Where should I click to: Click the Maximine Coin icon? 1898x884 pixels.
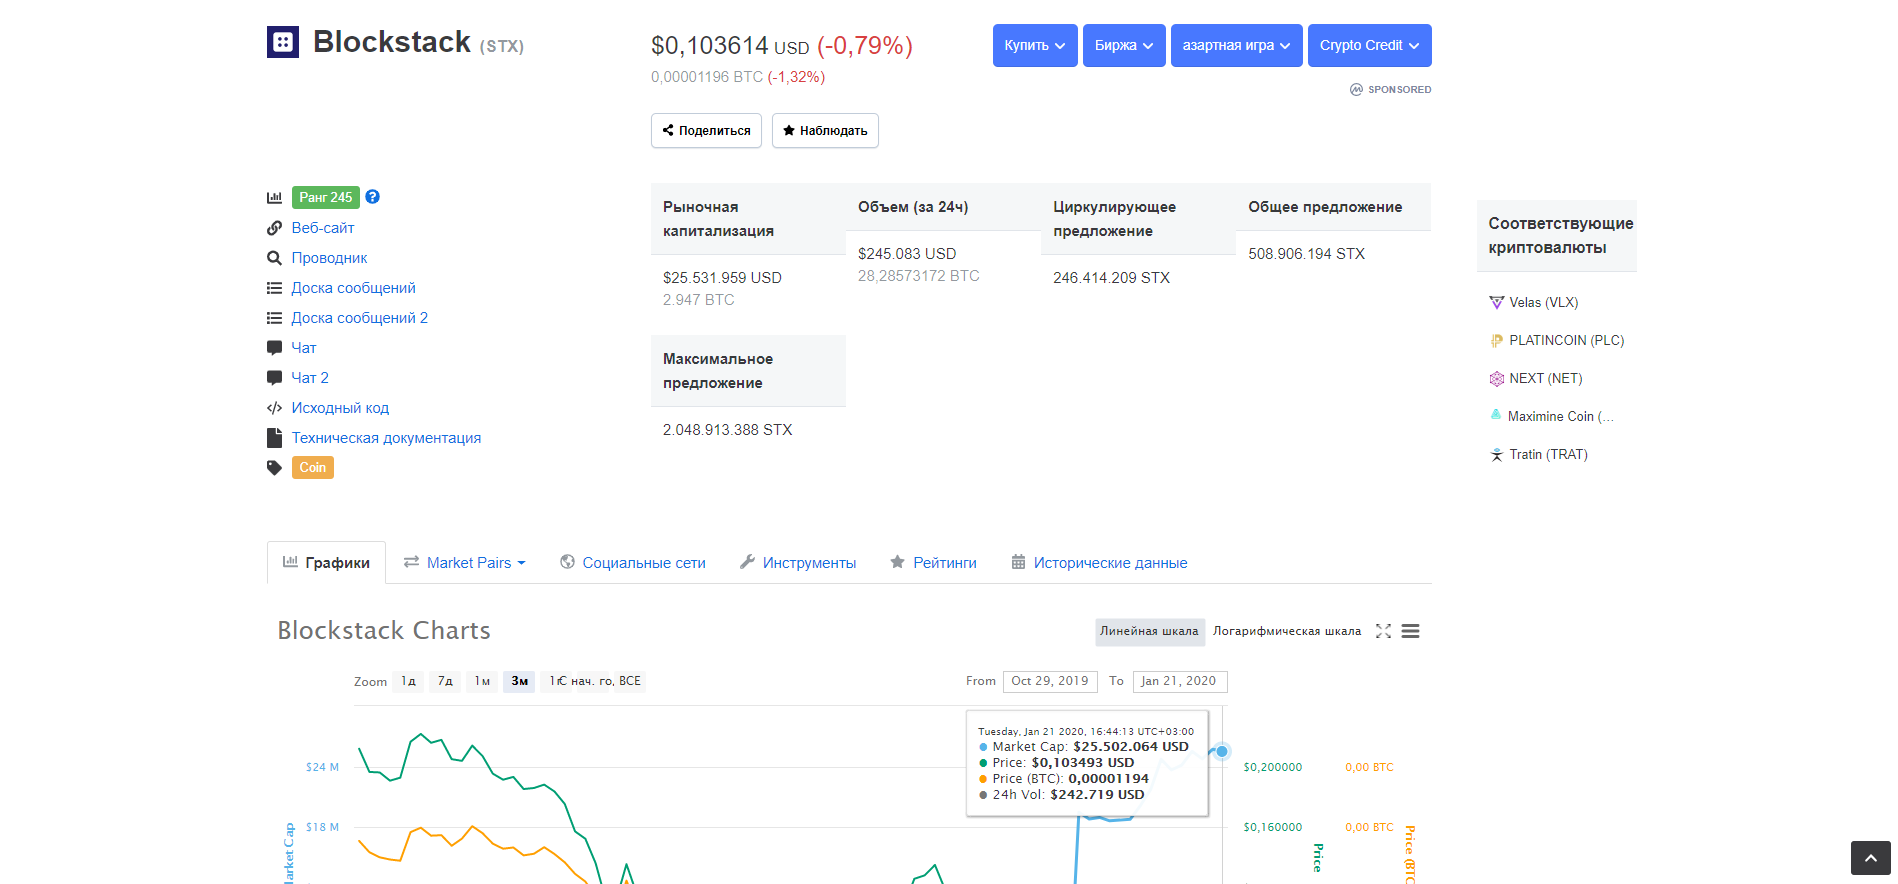pos(1496,415)
